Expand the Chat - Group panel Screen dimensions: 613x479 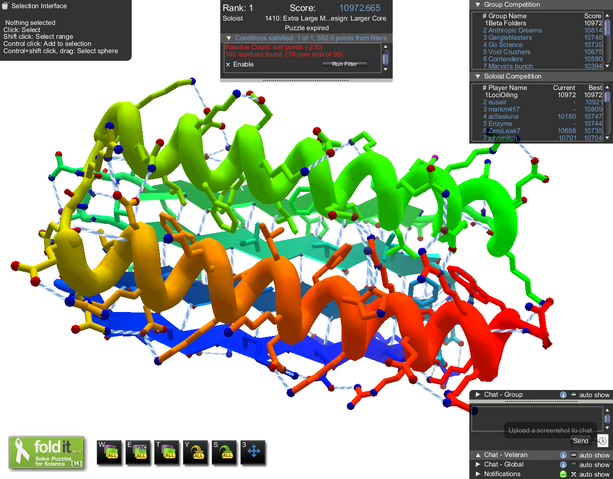pyautogui.click(x=477, y=395)
